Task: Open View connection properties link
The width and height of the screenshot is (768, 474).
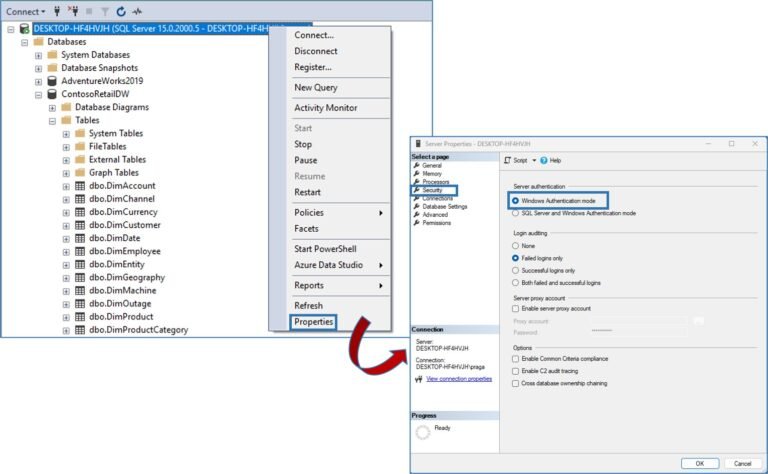Action: point(459,379)
